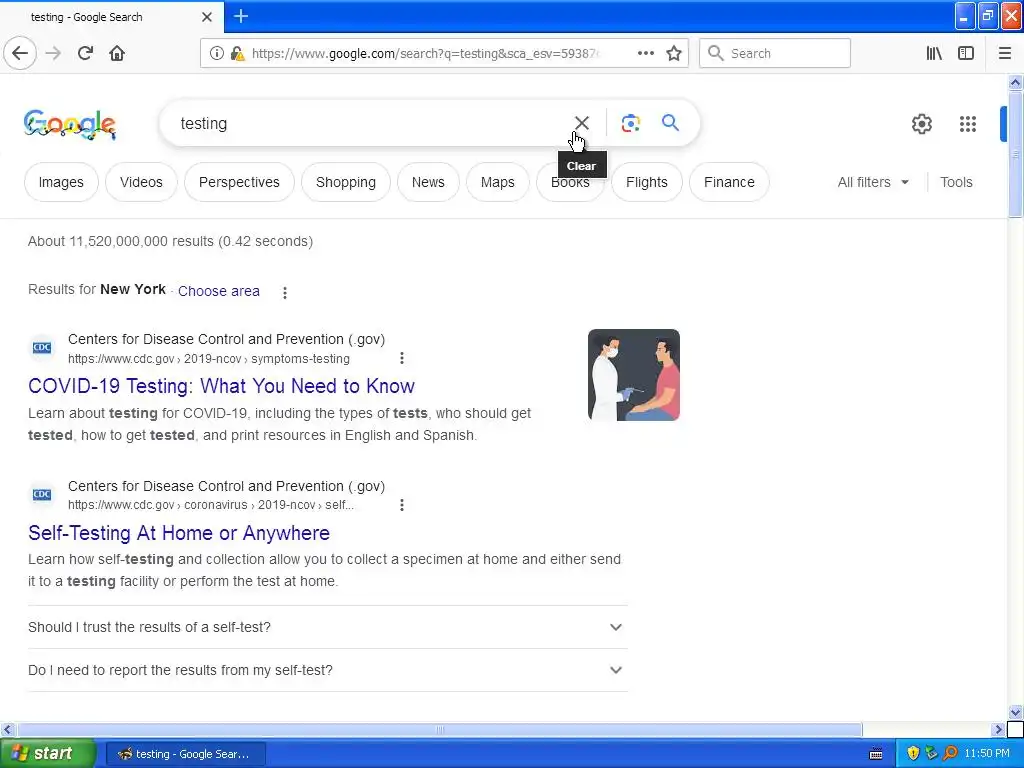Open the Library bookshelf icon
This screenshot has height=768, width=1024.
coord(934,53)
